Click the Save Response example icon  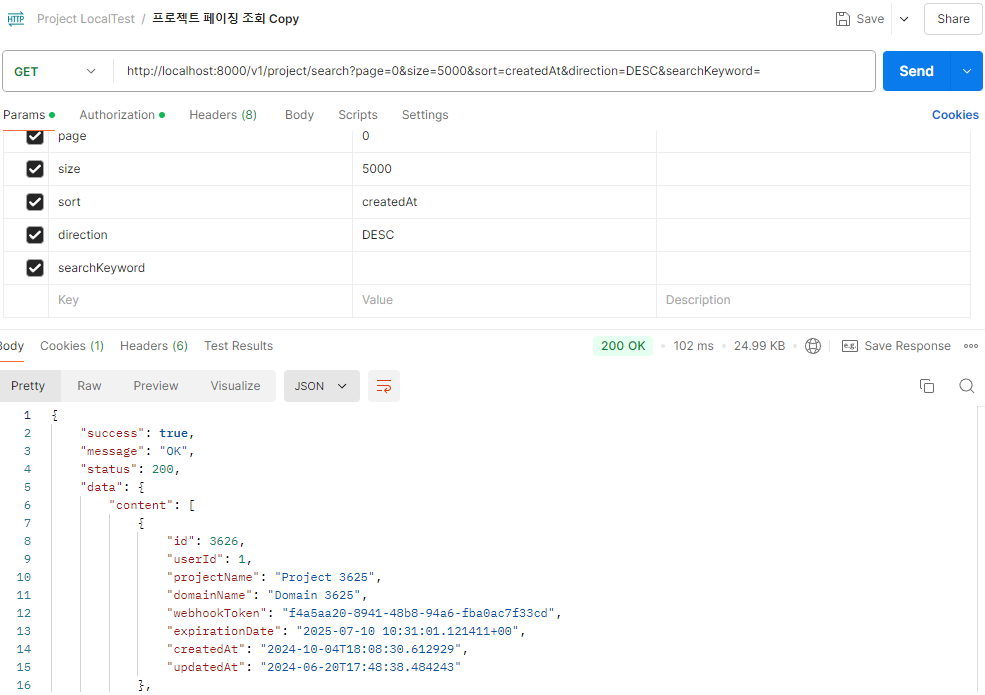849,346
